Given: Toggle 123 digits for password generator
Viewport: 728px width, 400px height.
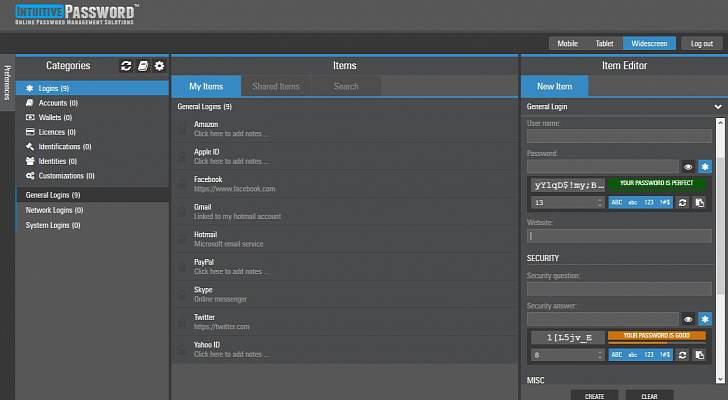Looking at the screenshot, I should click(x=648, y=202).
